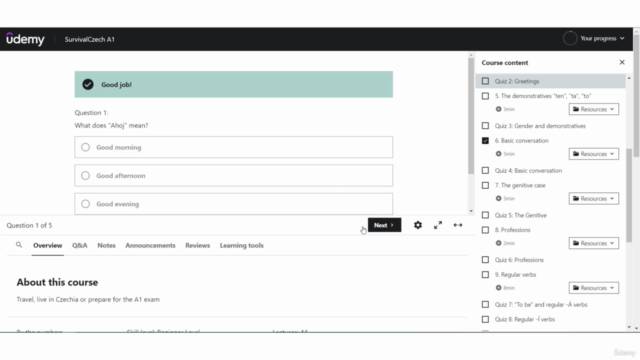Image resolution: width=640 pixels, height=360 pixels.
Task: Open Resources dropdown for Basic conversation
Action: [593, 154]
